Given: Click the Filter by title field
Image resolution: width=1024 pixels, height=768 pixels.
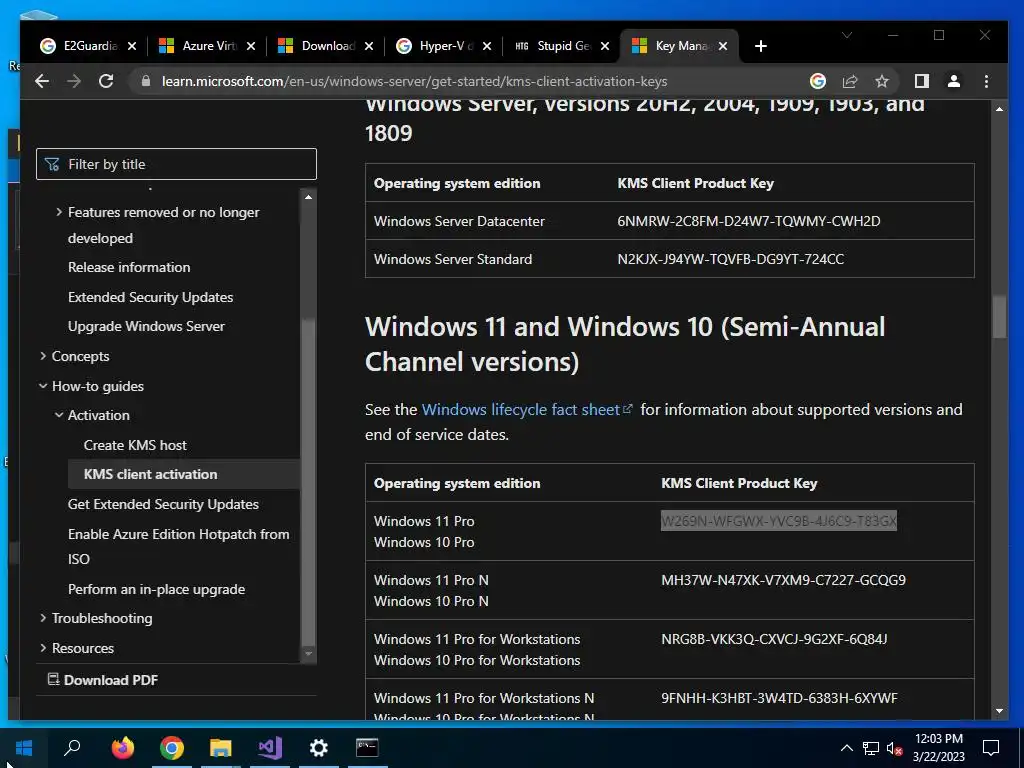Looking at the screenshot, I should 176,164.
